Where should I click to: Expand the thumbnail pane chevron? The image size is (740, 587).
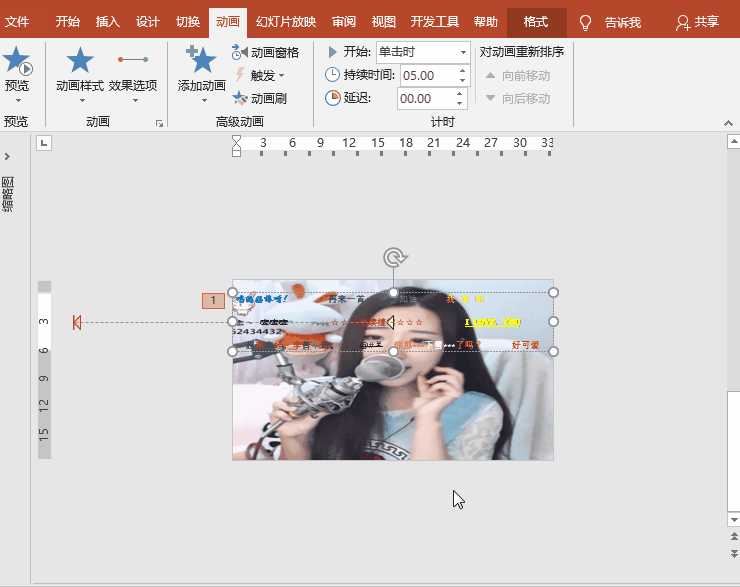point(7,156)
